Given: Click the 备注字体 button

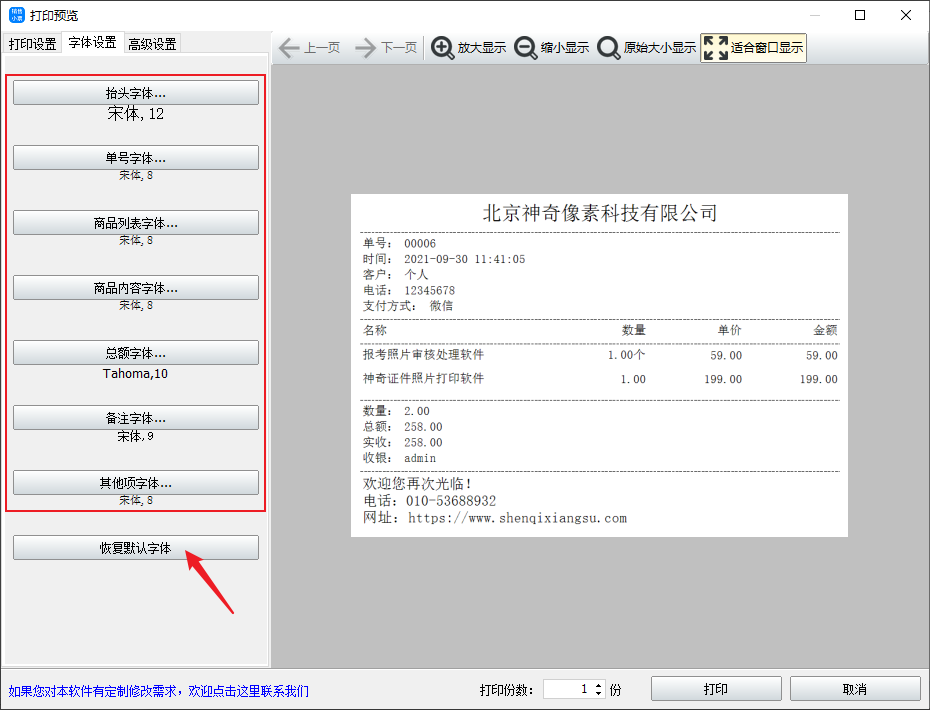Looking at the screenshot, I should coord(136,418).
